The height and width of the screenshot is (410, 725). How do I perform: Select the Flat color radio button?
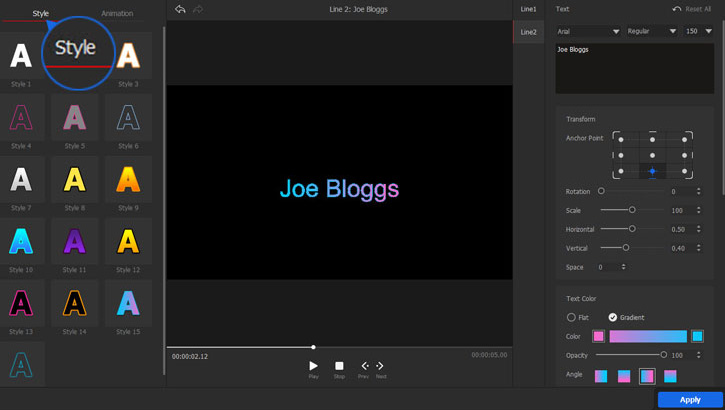point(572,317)
